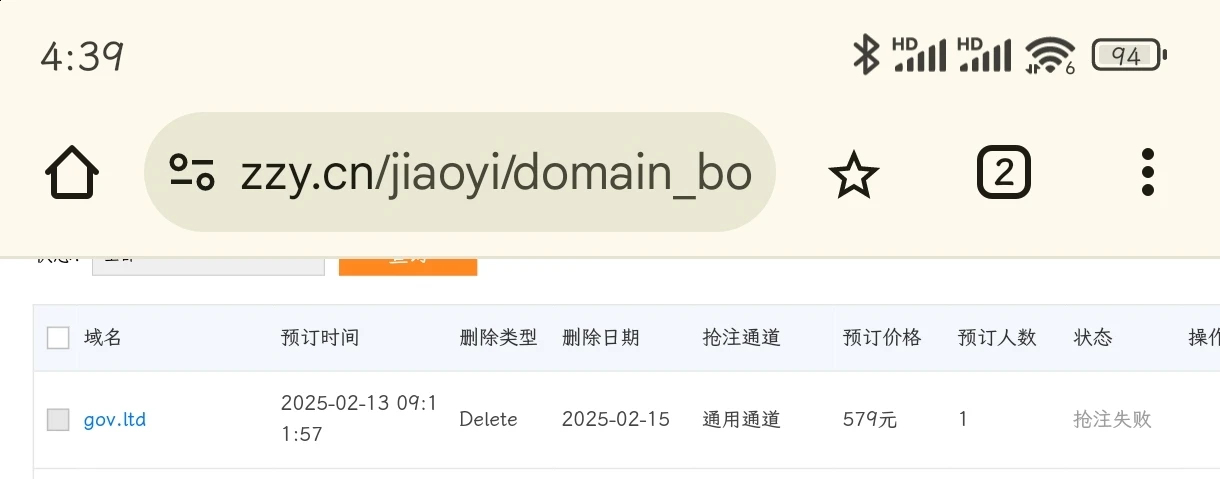Click the 状态 column header

click(x=1093, y=338)
